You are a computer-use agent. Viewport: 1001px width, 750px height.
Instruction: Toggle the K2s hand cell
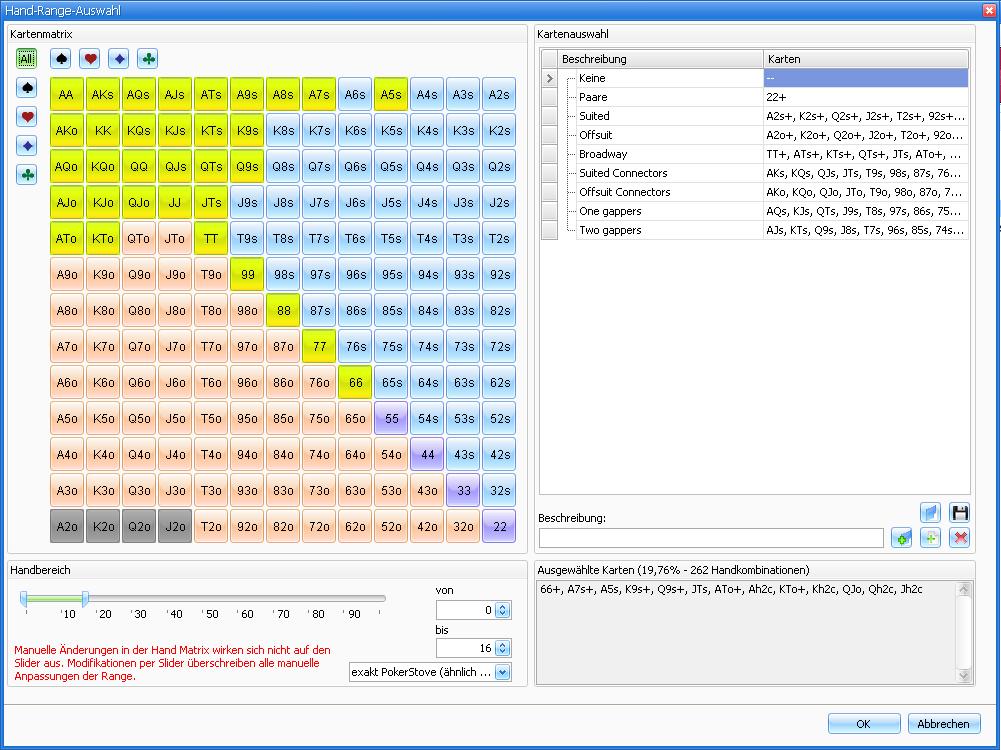click(x=499, y=130)
